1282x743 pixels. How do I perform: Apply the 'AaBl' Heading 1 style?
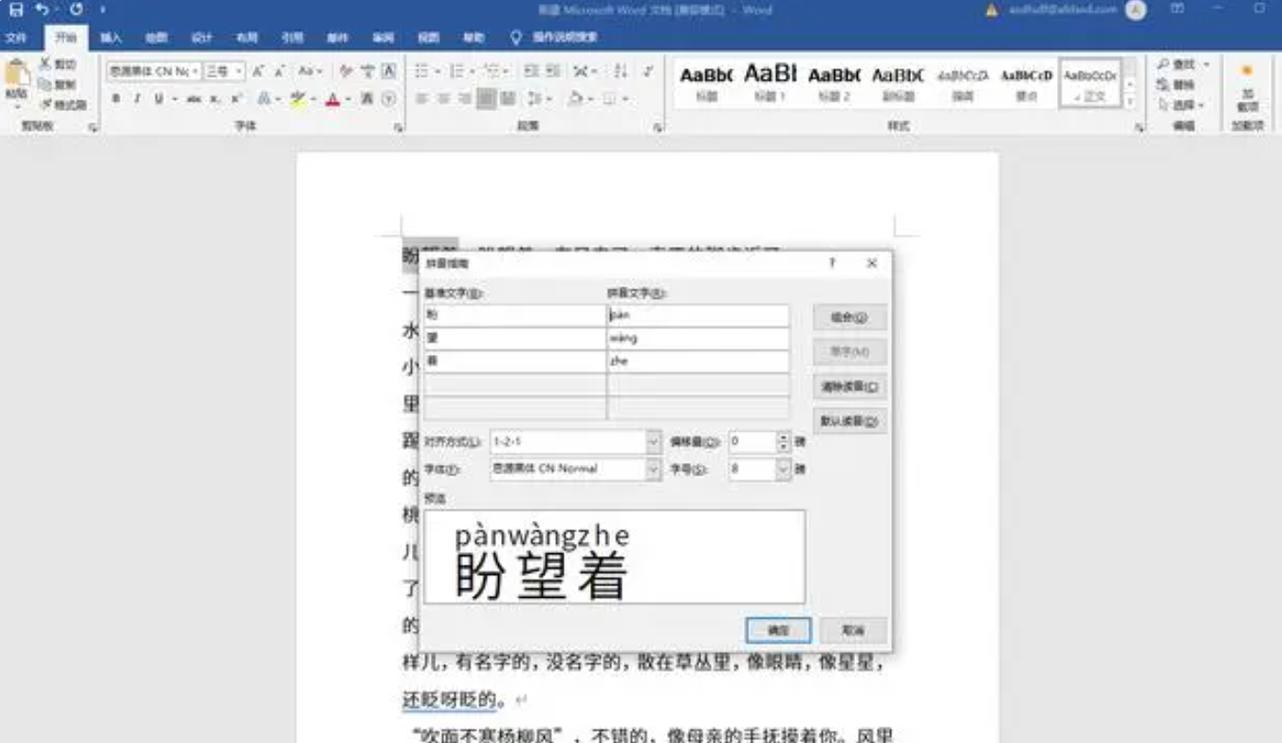point(770,81)
